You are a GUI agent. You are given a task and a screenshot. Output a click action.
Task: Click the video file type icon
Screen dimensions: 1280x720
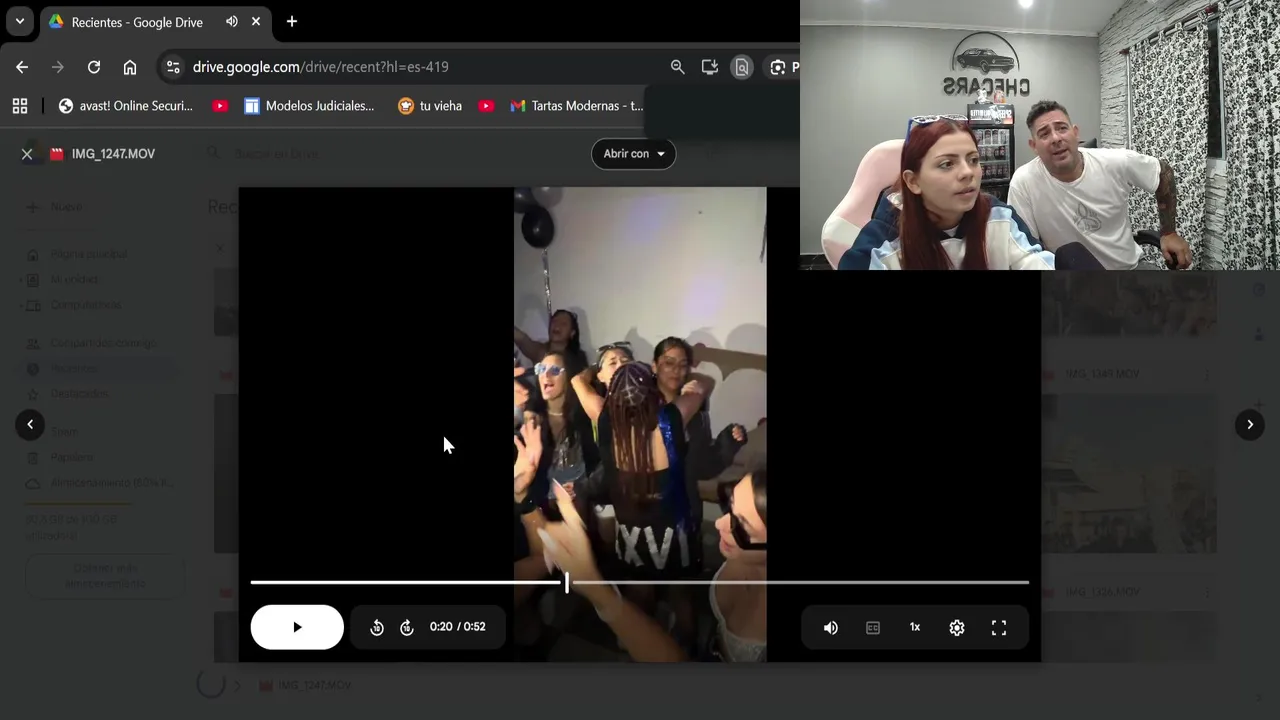57,154
